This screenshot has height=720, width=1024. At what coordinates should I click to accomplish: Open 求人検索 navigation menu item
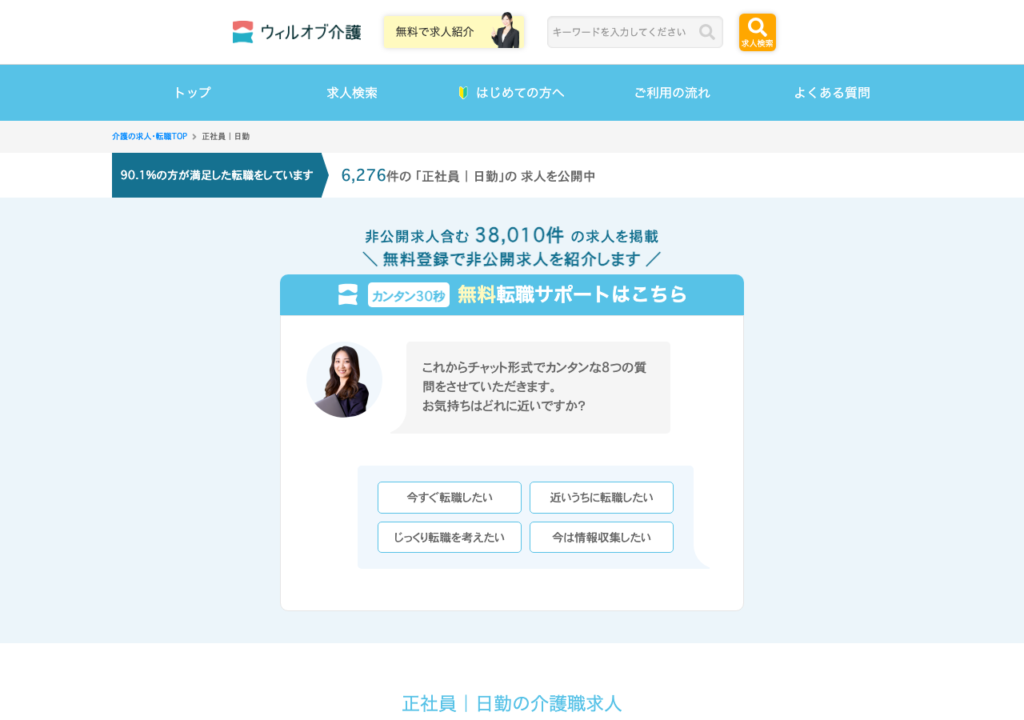pyautogui.click(x=352, y=93)
